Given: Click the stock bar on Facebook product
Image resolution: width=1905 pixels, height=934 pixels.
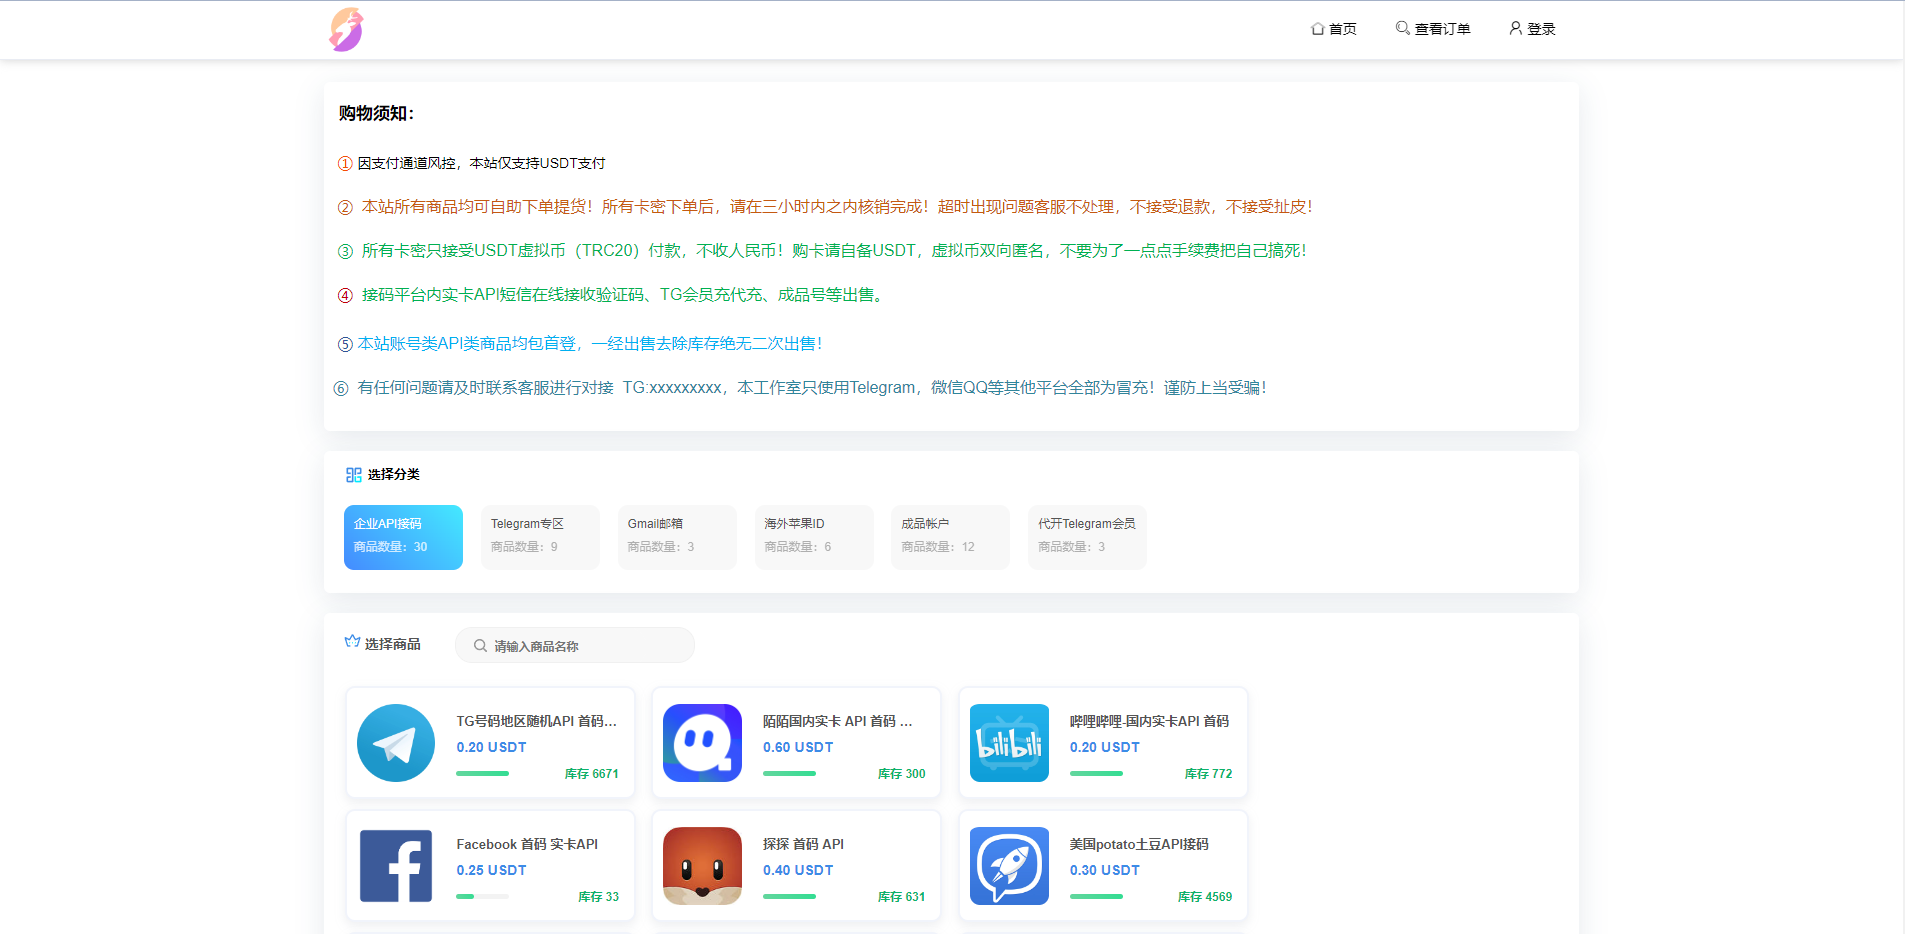Looking at the screenshot, I should tap(482, 897).
